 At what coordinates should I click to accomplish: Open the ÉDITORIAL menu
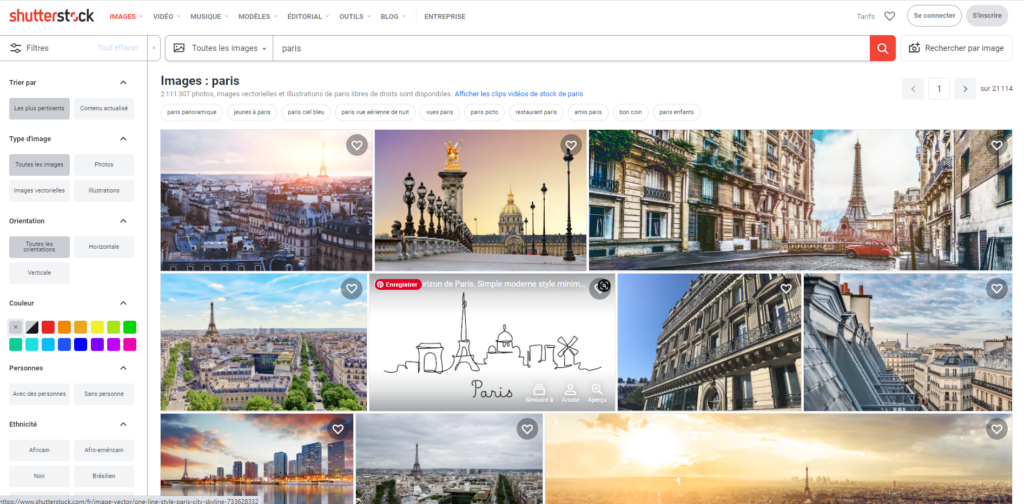pyautogui.click(x=308, y=16)
